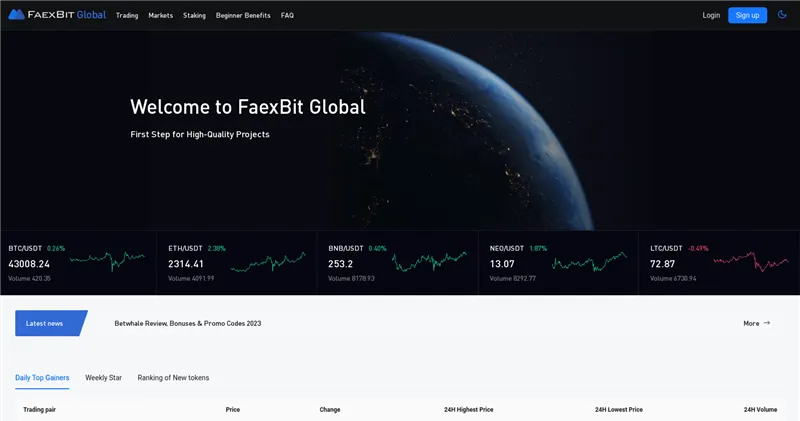
Task: Open the ETH/USDT ticker card
Action: (237, 263)
